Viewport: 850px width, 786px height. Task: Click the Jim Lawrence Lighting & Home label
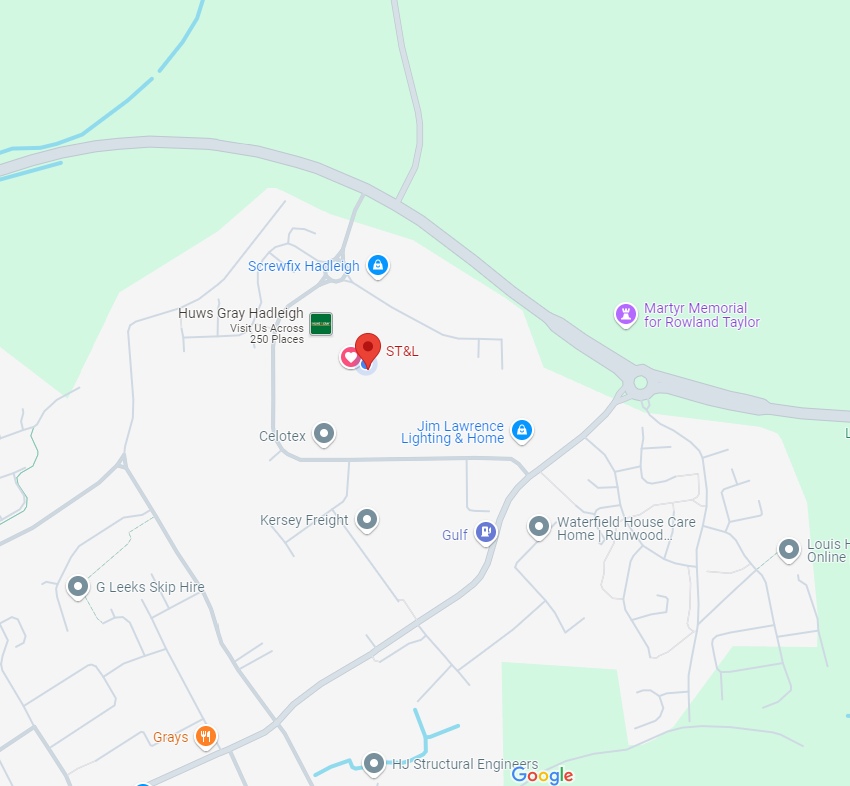(x=453, y=432)
